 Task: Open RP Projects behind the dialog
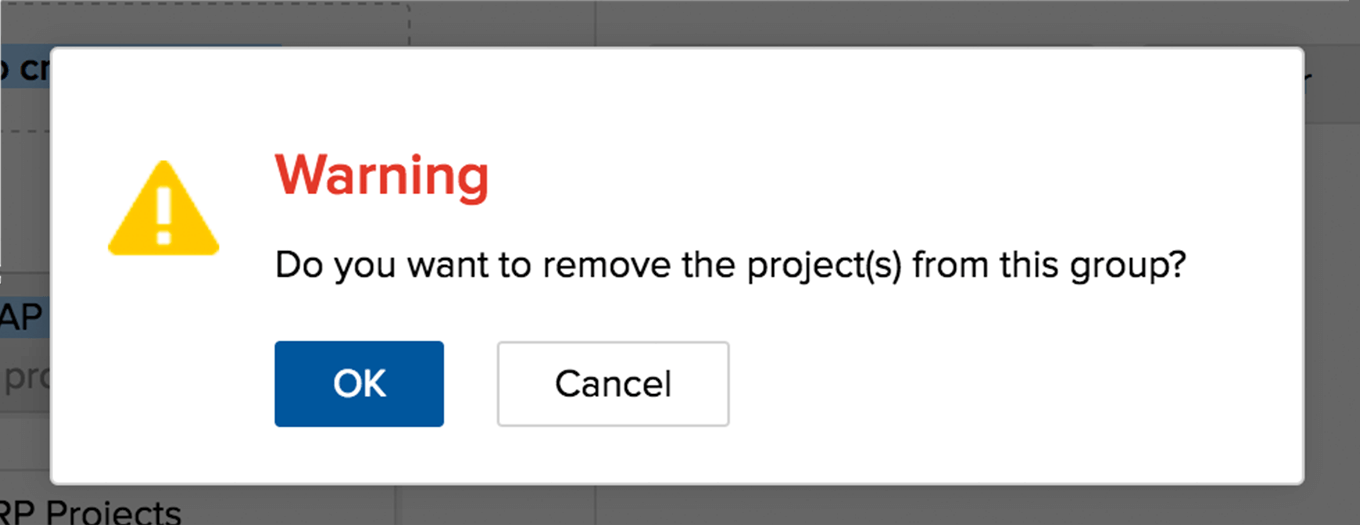pyautogui.click(x=91, y=511)
